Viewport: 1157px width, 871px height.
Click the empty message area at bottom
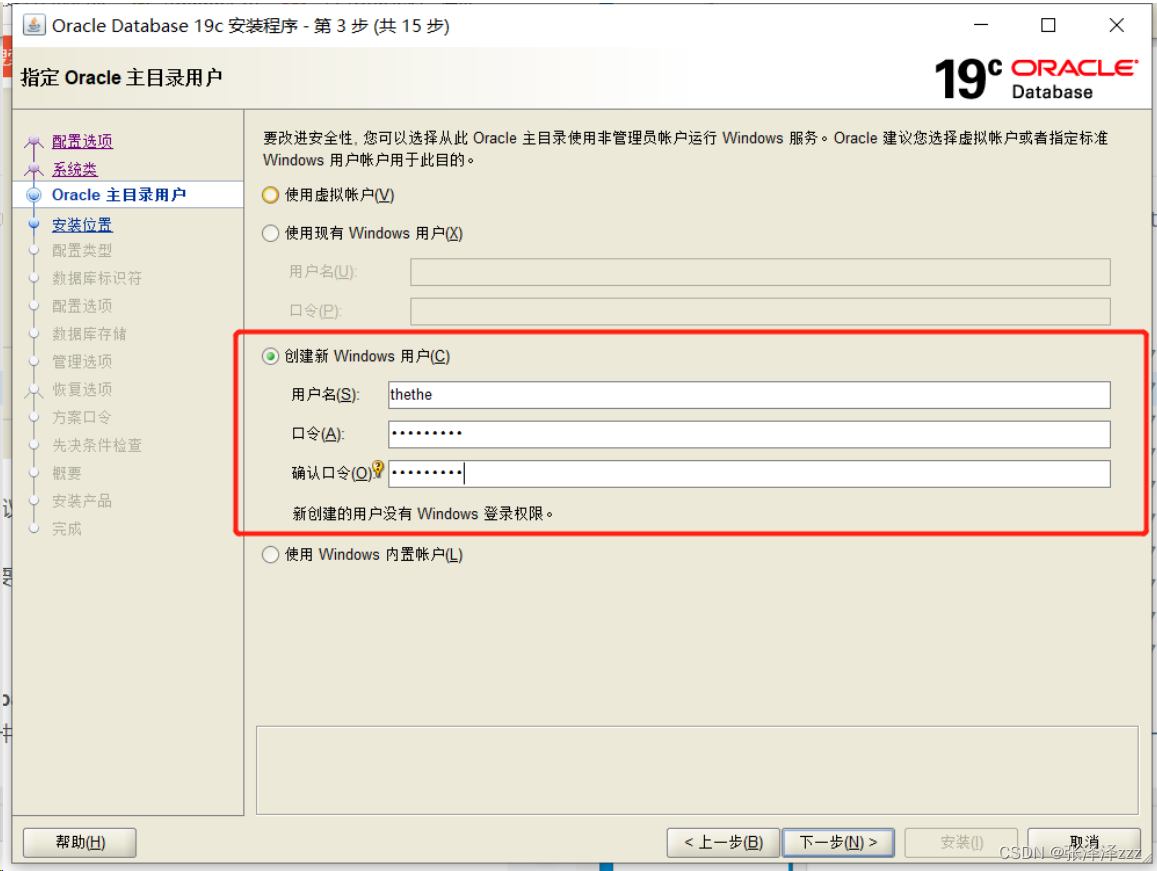pyautogui.click(x=697, y=771)
